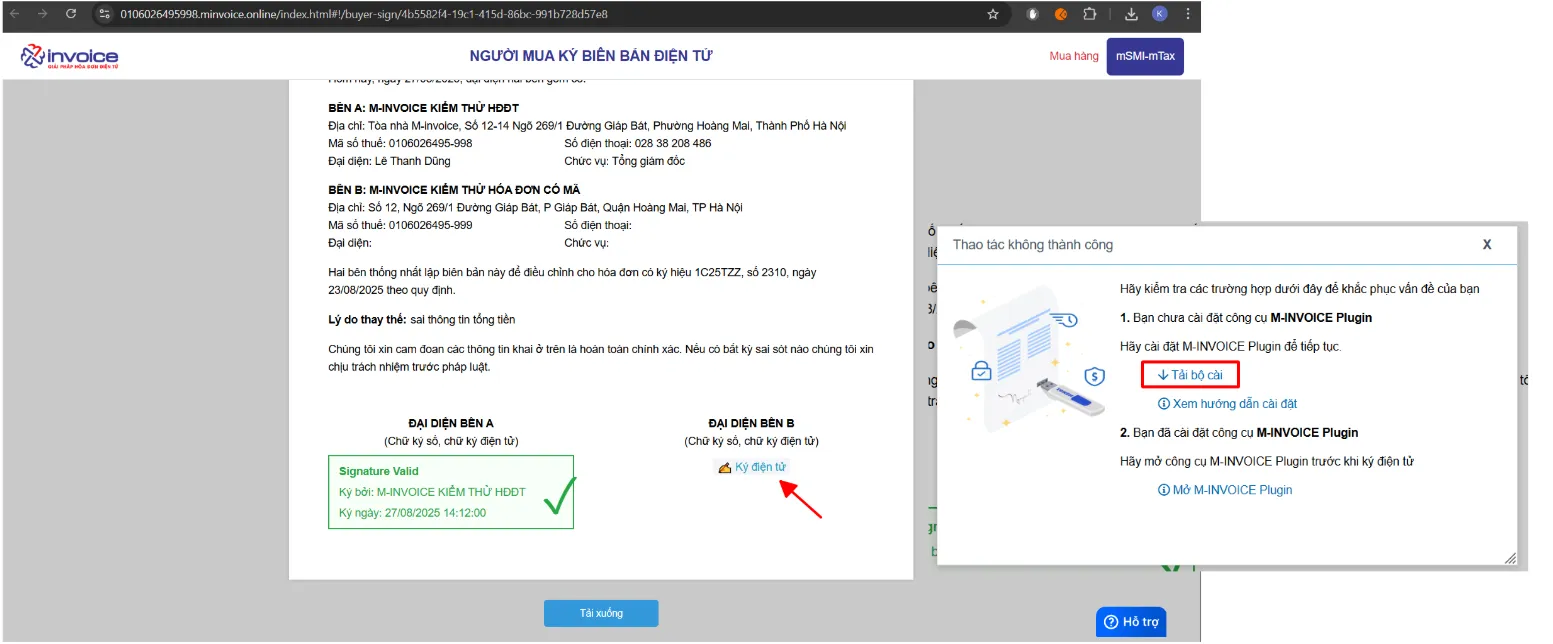Open Xem hướng dẫn cài đặt guide
The image size is (1553, 644).
click(1227, 404)
